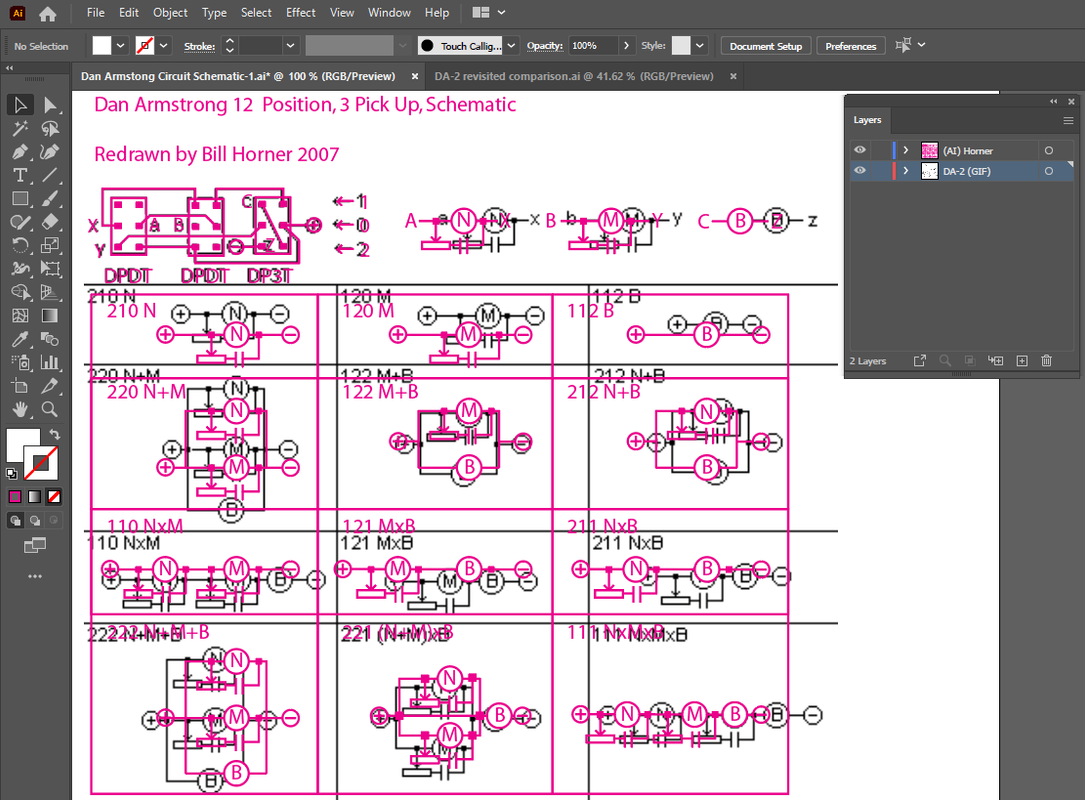
Task: Click Change Screen Mode icon
Action: [35, 546]
